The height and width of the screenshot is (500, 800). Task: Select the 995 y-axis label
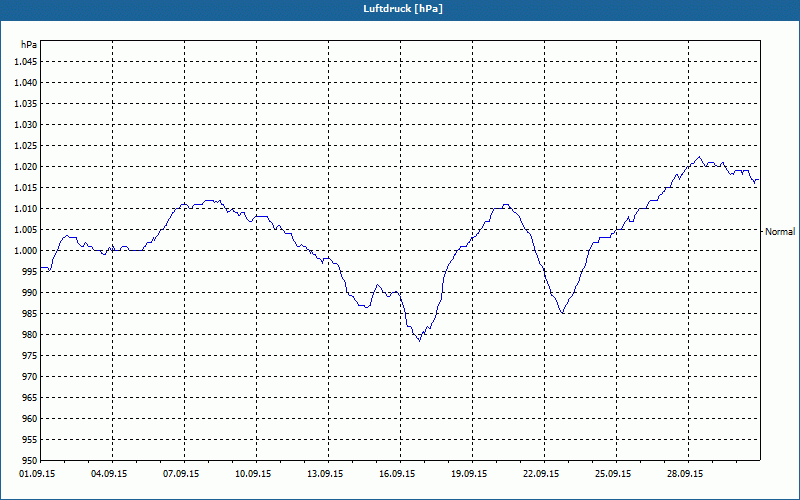[30, 272]
